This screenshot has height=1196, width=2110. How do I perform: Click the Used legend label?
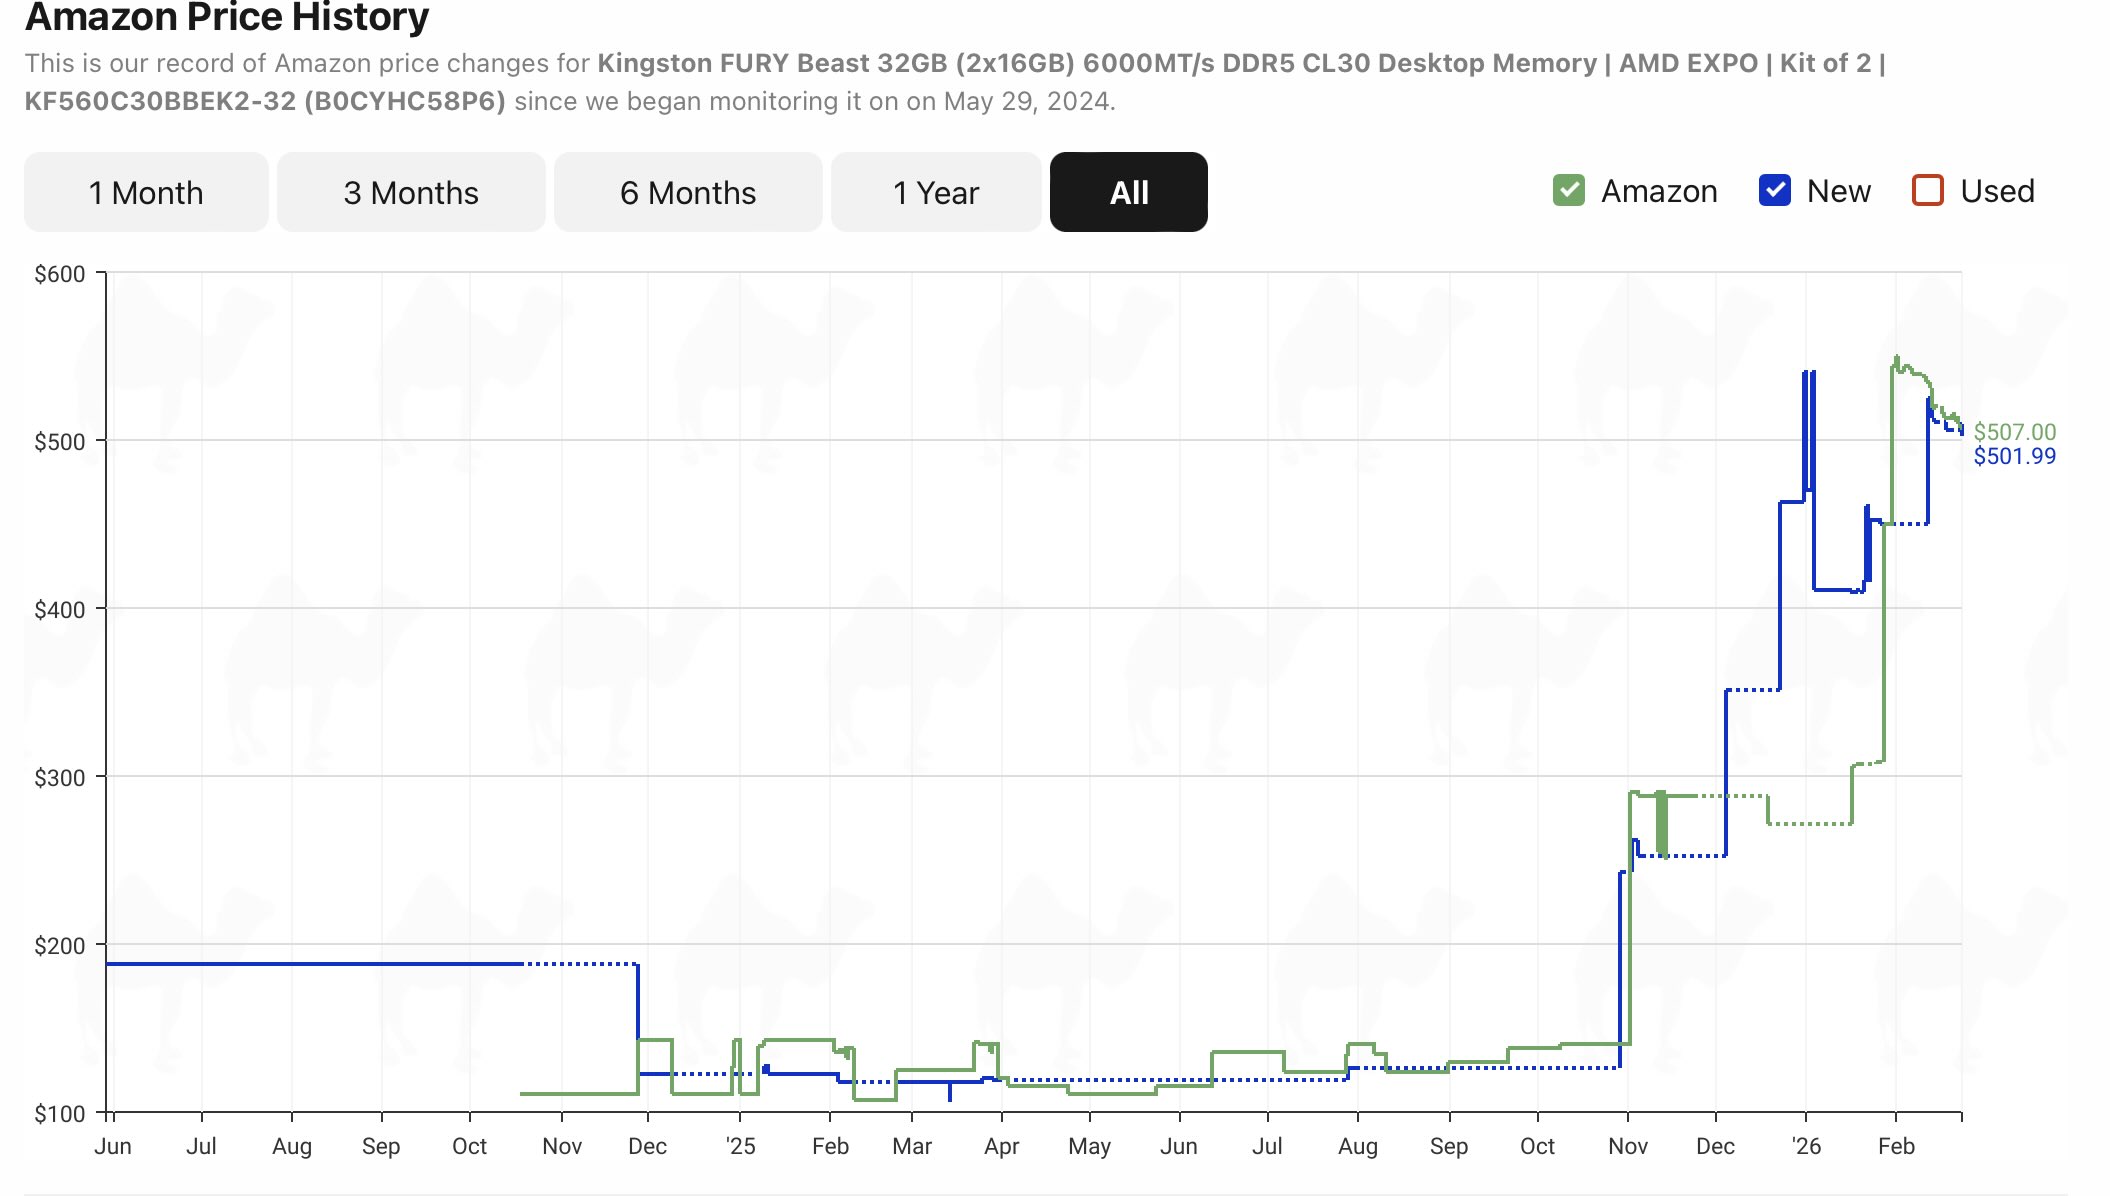pyautogui.click(x=1997, y=191)
